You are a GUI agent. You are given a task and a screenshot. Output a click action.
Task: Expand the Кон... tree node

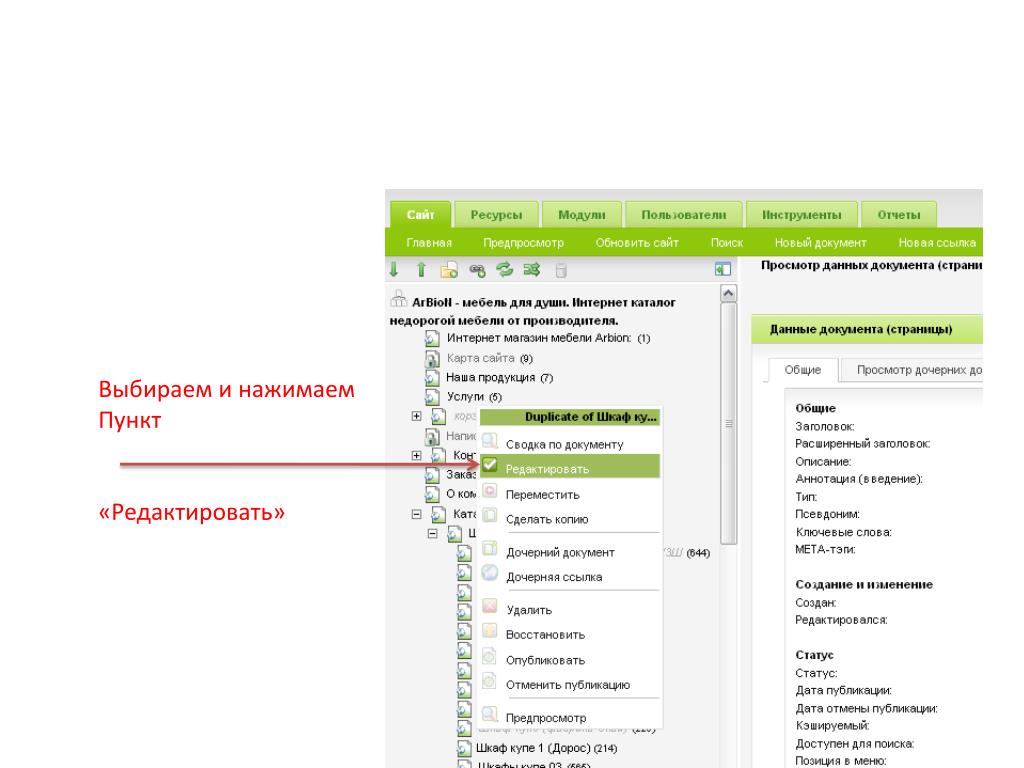[417, 455]
